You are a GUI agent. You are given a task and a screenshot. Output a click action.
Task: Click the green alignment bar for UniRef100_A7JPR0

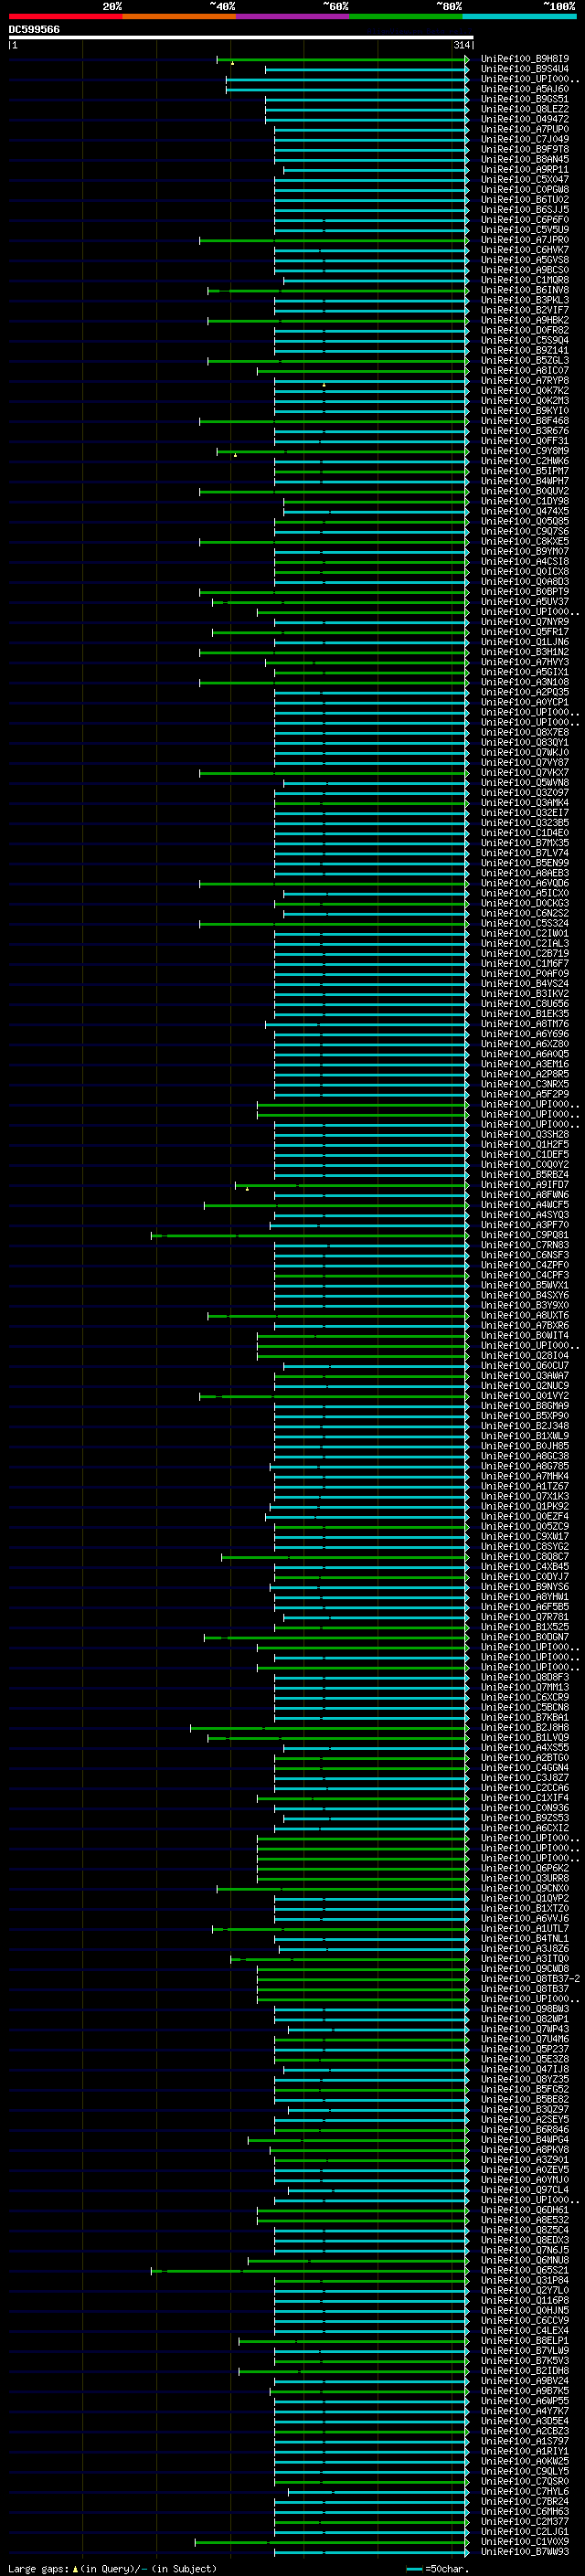[333, 240]
